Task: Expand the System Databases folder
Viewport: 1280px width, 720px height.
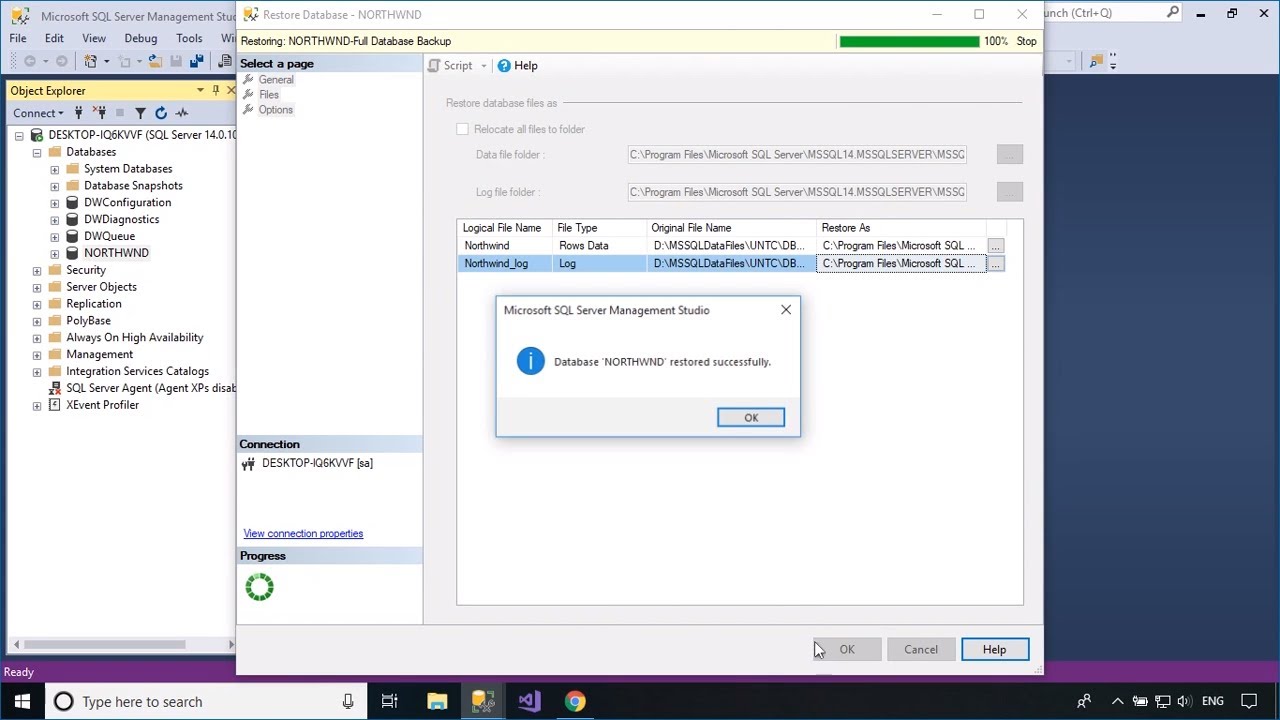Action: pyautogui.click(x=55, y=170)
